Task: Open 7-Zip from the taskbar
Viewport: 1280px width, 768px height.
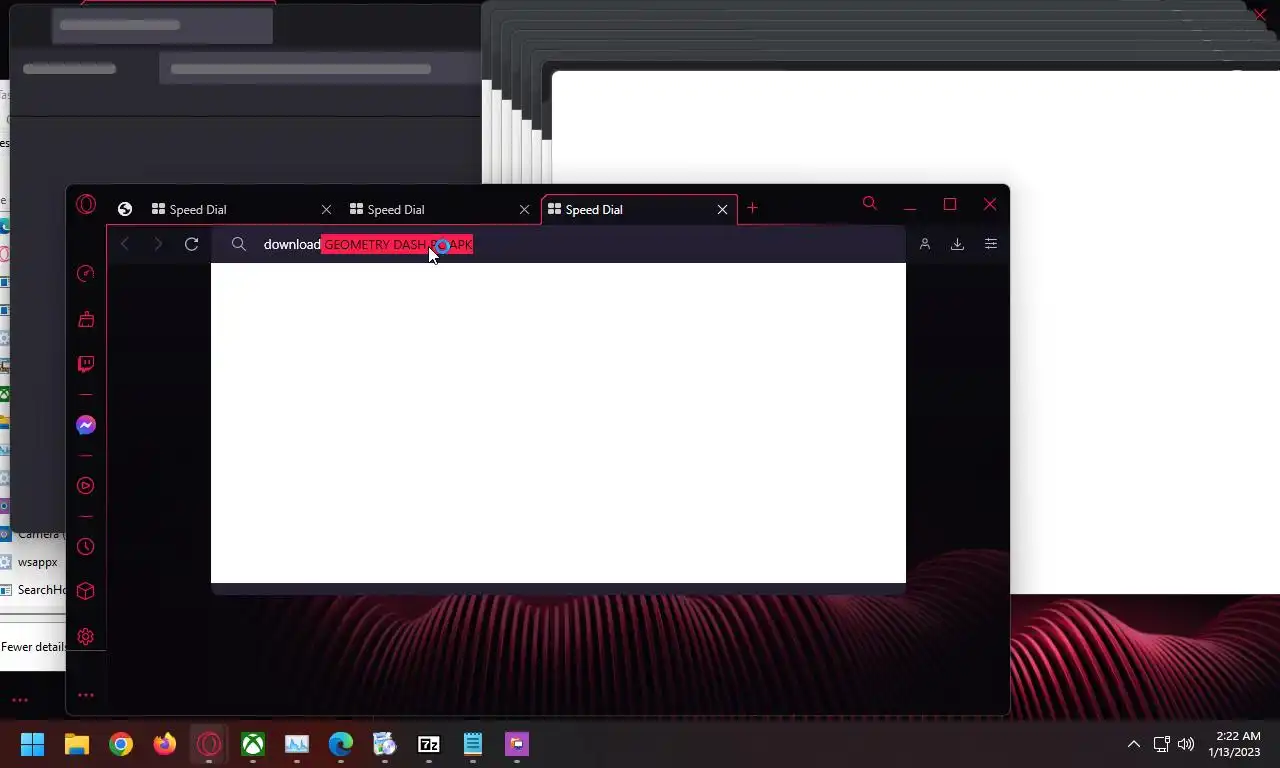Action: point(429,744)
